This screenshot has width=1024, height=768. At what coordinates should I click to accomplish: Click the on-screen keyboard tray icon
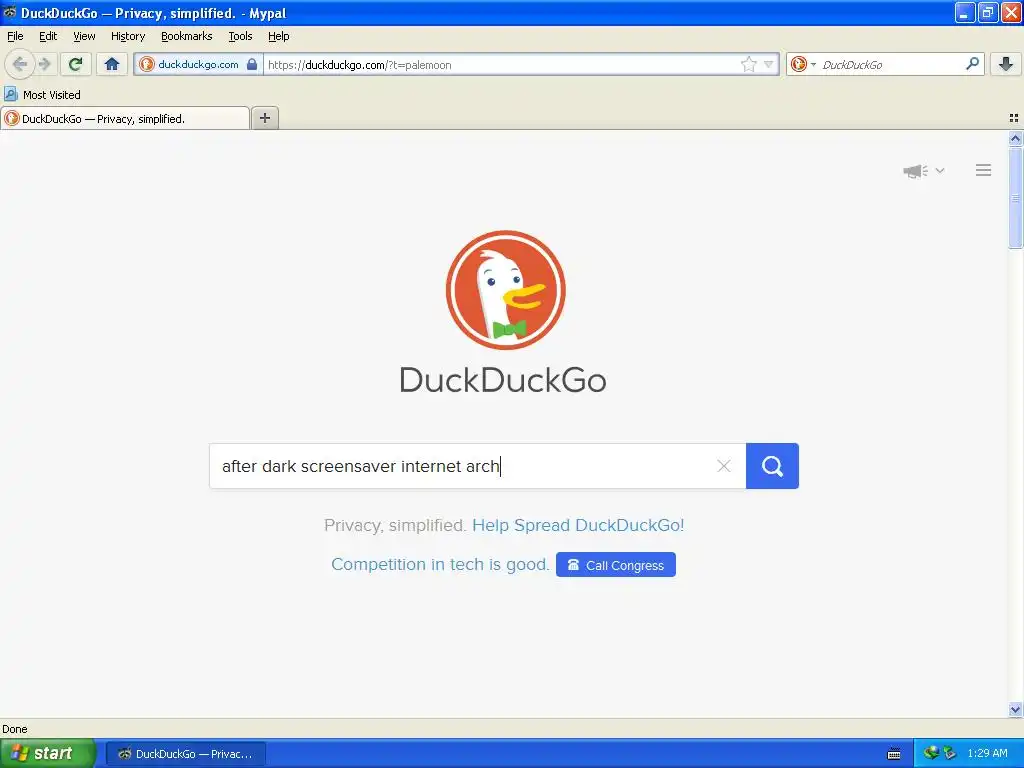tap(894, 754)
